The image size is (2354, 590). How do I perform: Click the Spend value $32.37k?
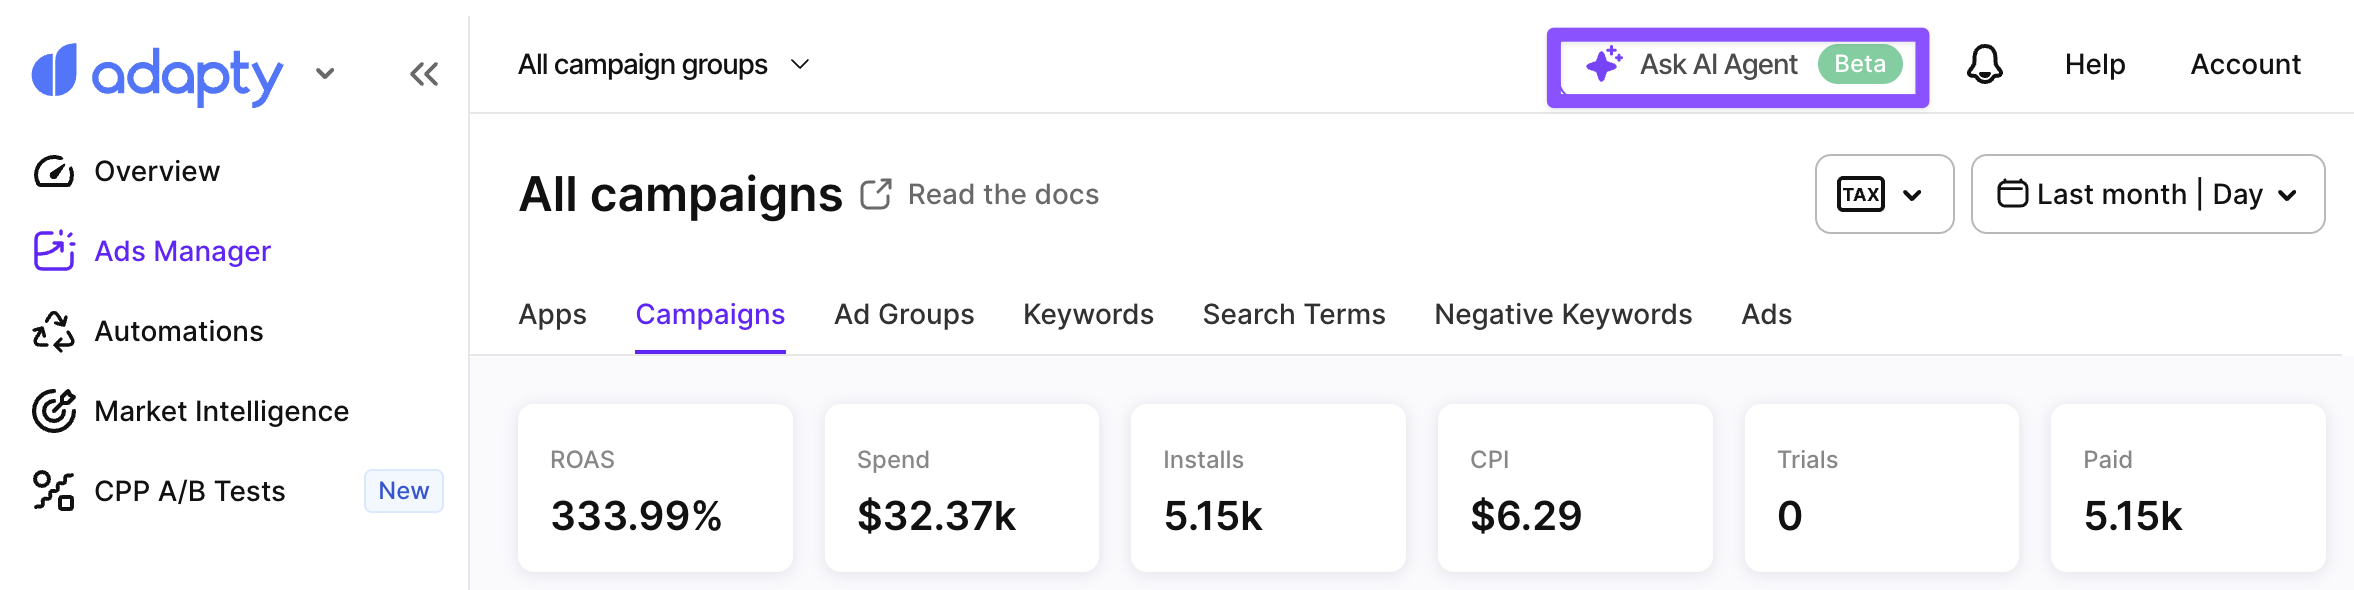tap(936, 516)
